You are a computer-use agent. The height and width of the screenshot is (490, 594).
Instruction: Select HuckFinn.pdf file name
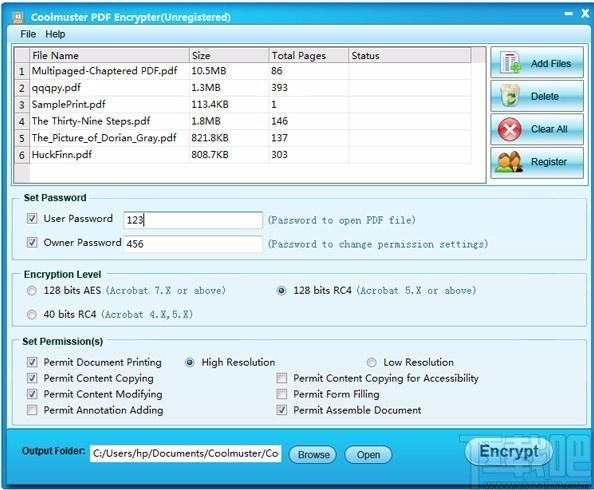point(62,154)
